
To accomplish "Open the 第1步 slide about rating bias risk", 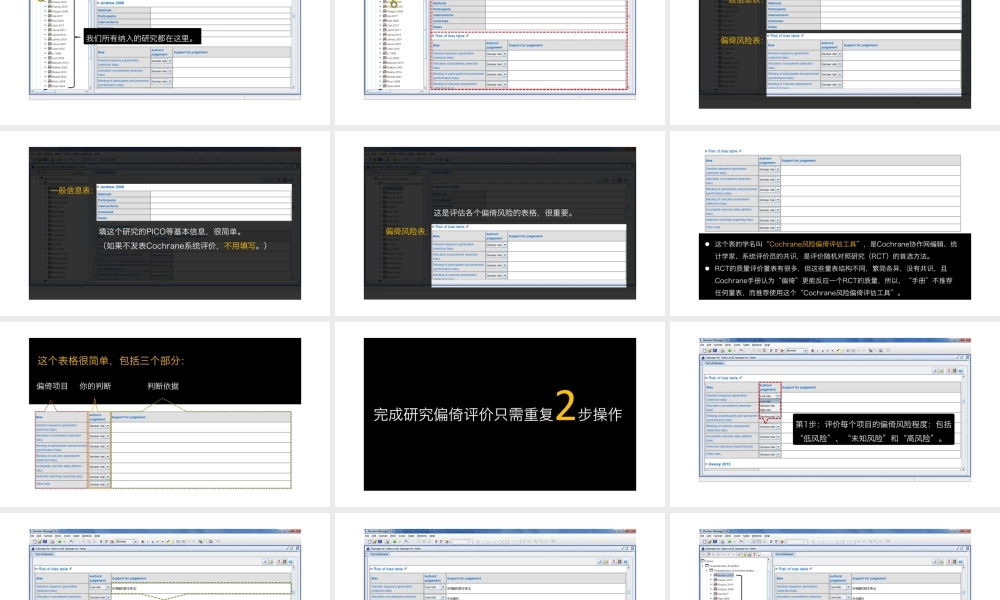I will click(x=834, y=414).
